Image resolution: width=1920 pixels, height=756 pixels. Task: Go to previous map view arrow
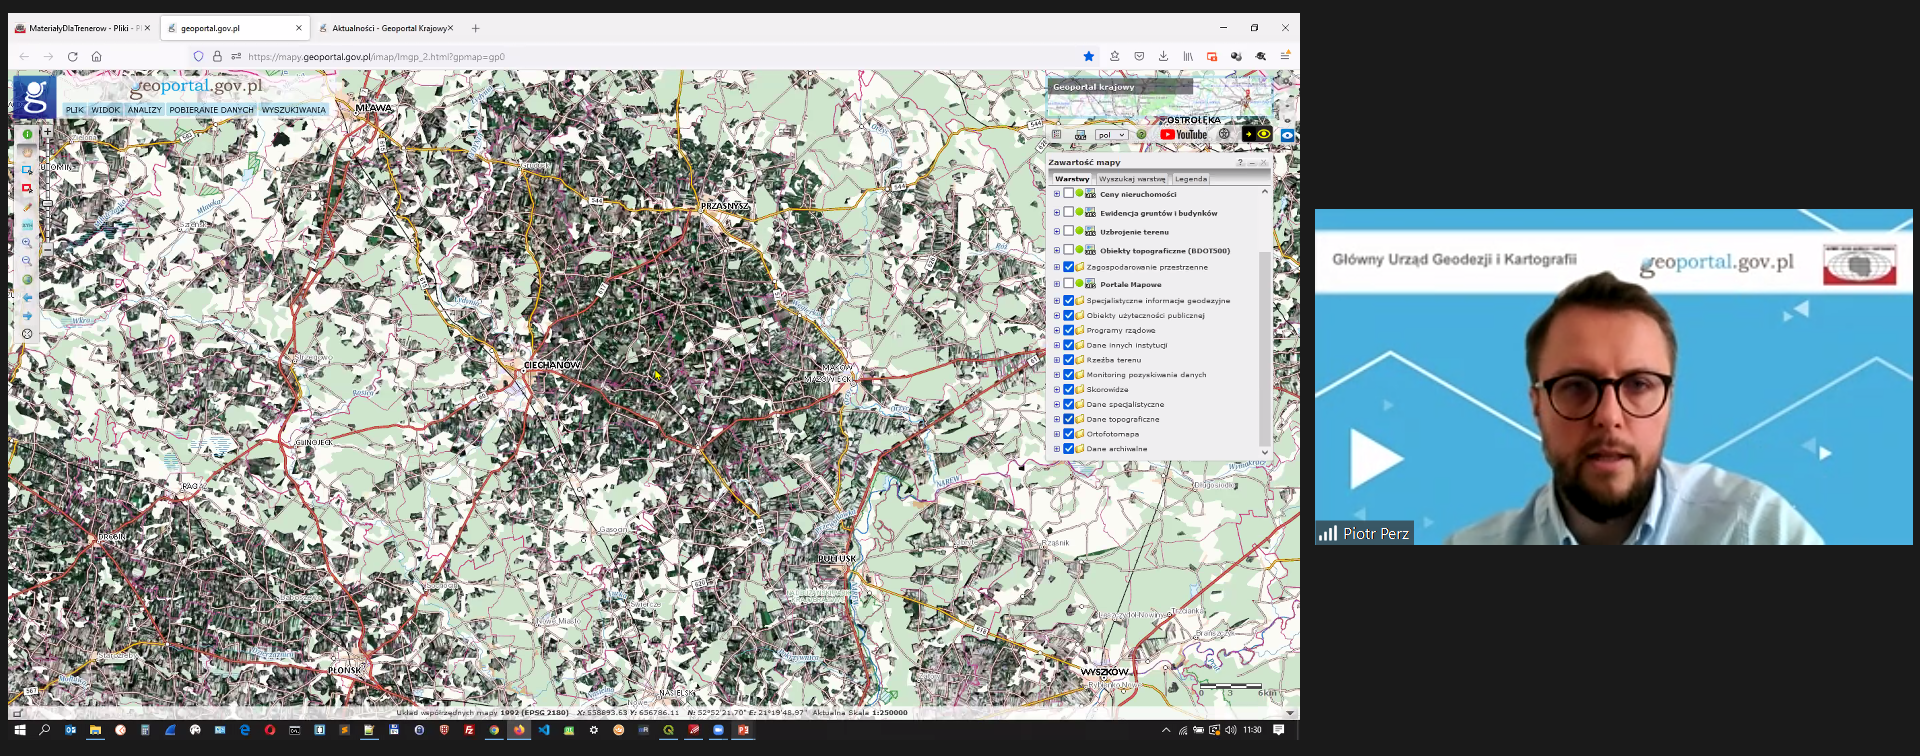pos(27,298)
